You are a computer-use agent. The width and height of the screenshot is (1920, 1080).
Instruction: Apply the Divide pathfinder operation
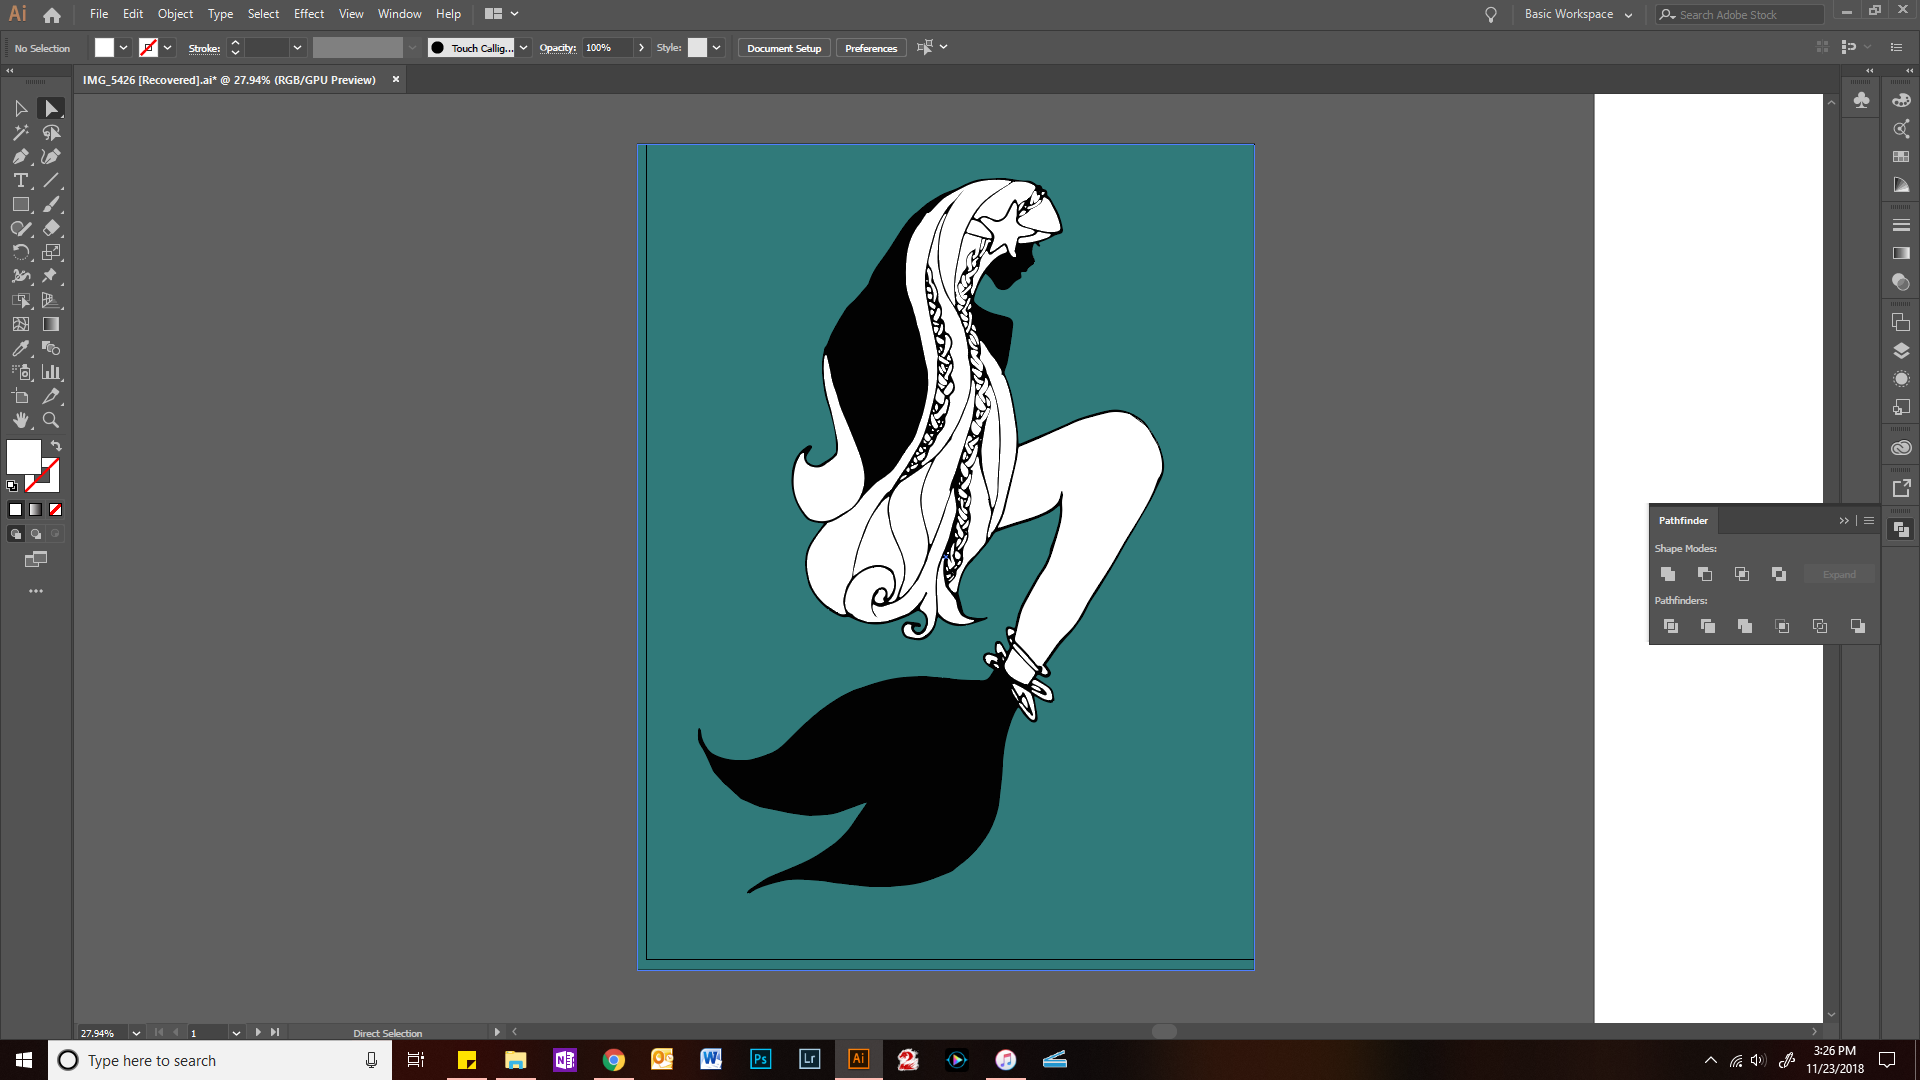tap(1671, 626)
